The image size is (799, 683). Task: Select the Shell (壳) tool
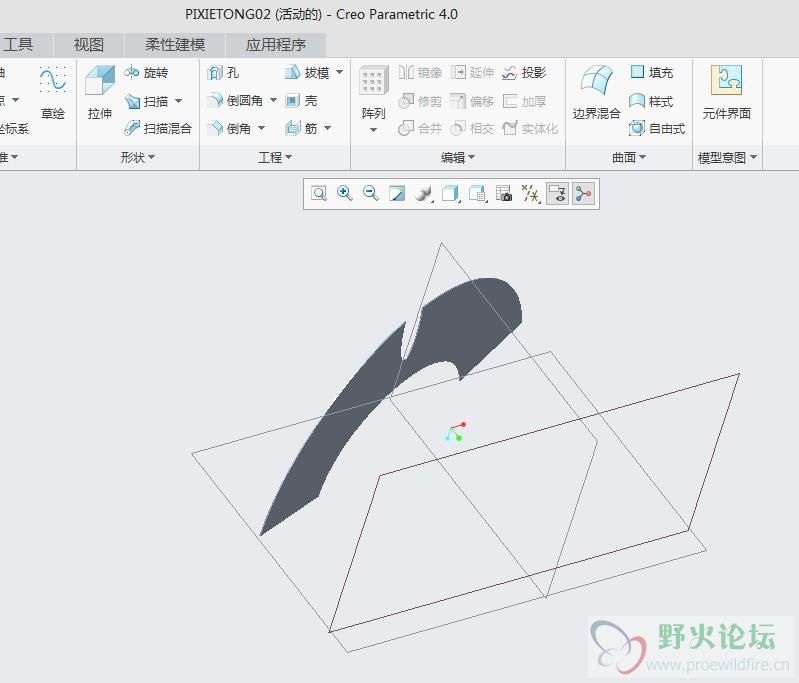pos(301,101)
